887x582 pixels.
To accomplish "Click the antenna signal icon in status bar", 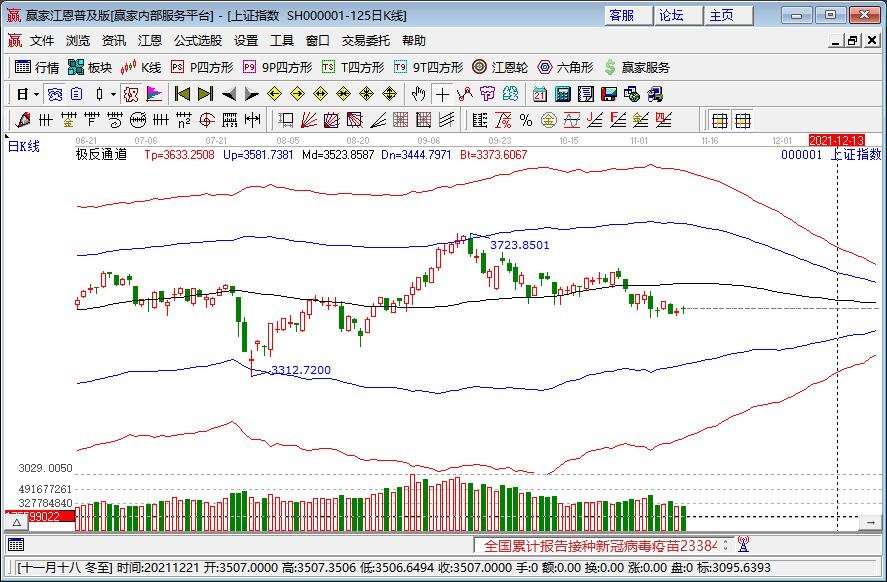I will tap(743, 545).
